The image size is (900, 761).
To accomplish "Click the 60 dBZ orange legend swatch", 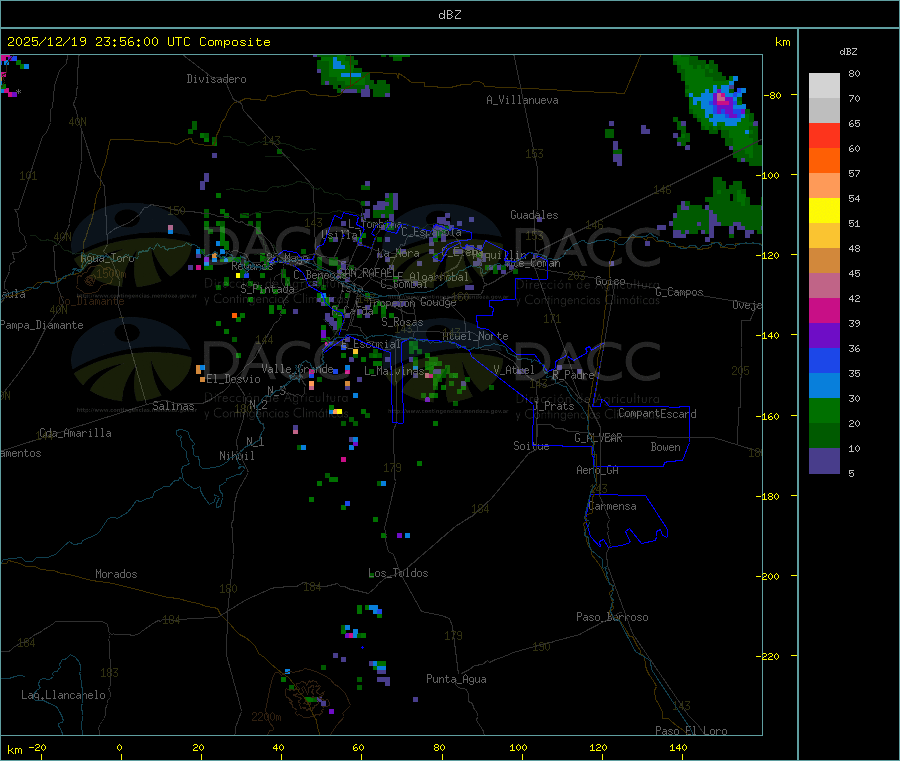I will (824, 161).
